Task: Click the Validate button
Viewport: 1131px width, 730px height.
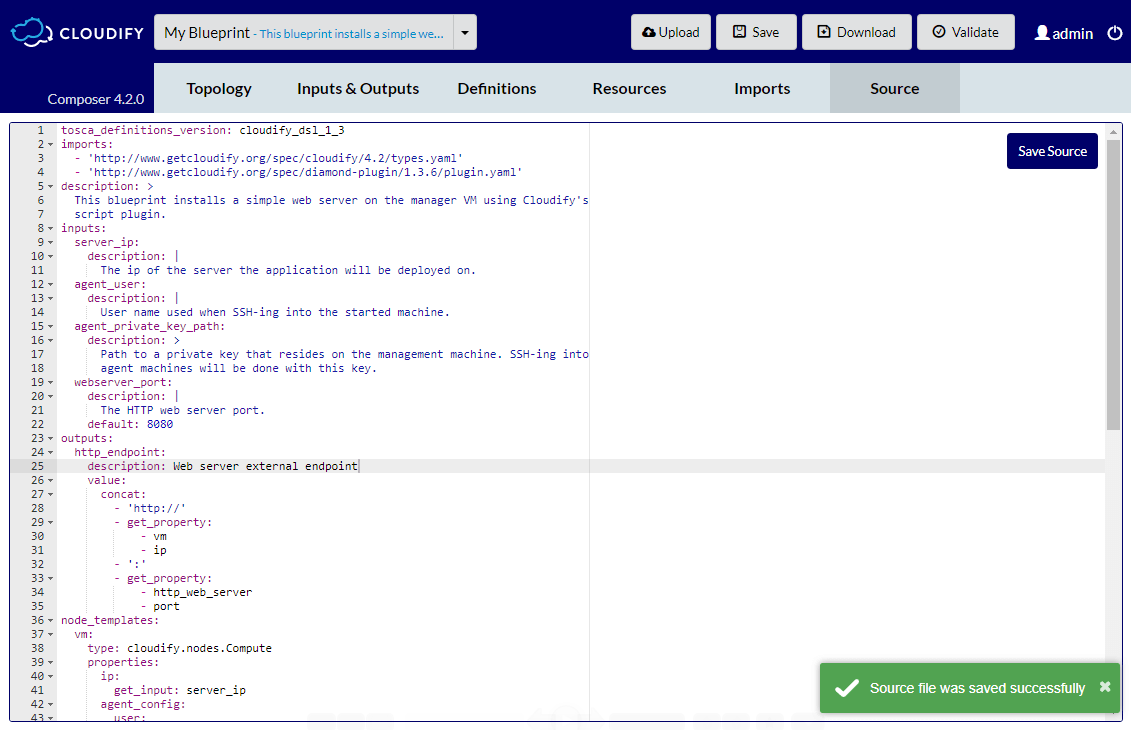Action: (965, 32)
